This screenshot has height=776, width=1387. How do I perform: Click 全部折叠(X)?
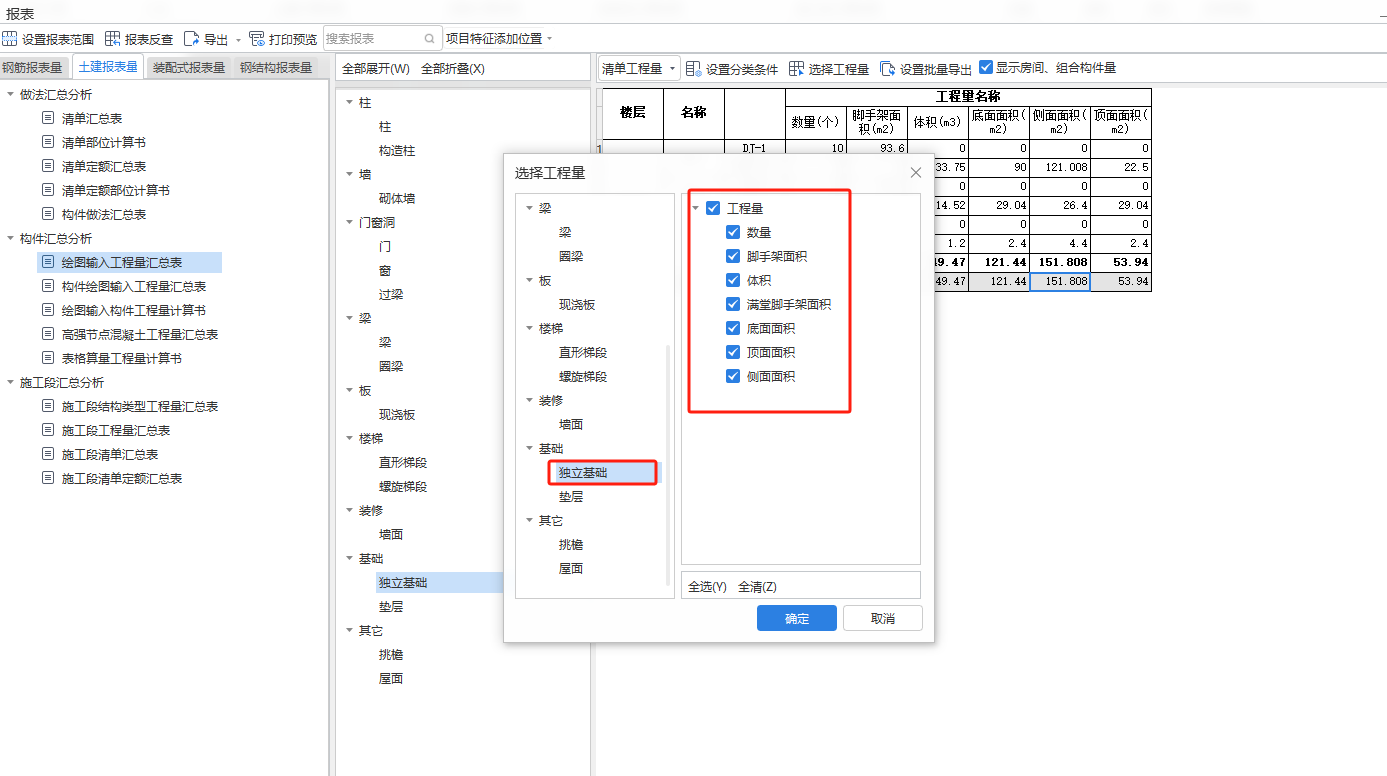pos(453,68)
